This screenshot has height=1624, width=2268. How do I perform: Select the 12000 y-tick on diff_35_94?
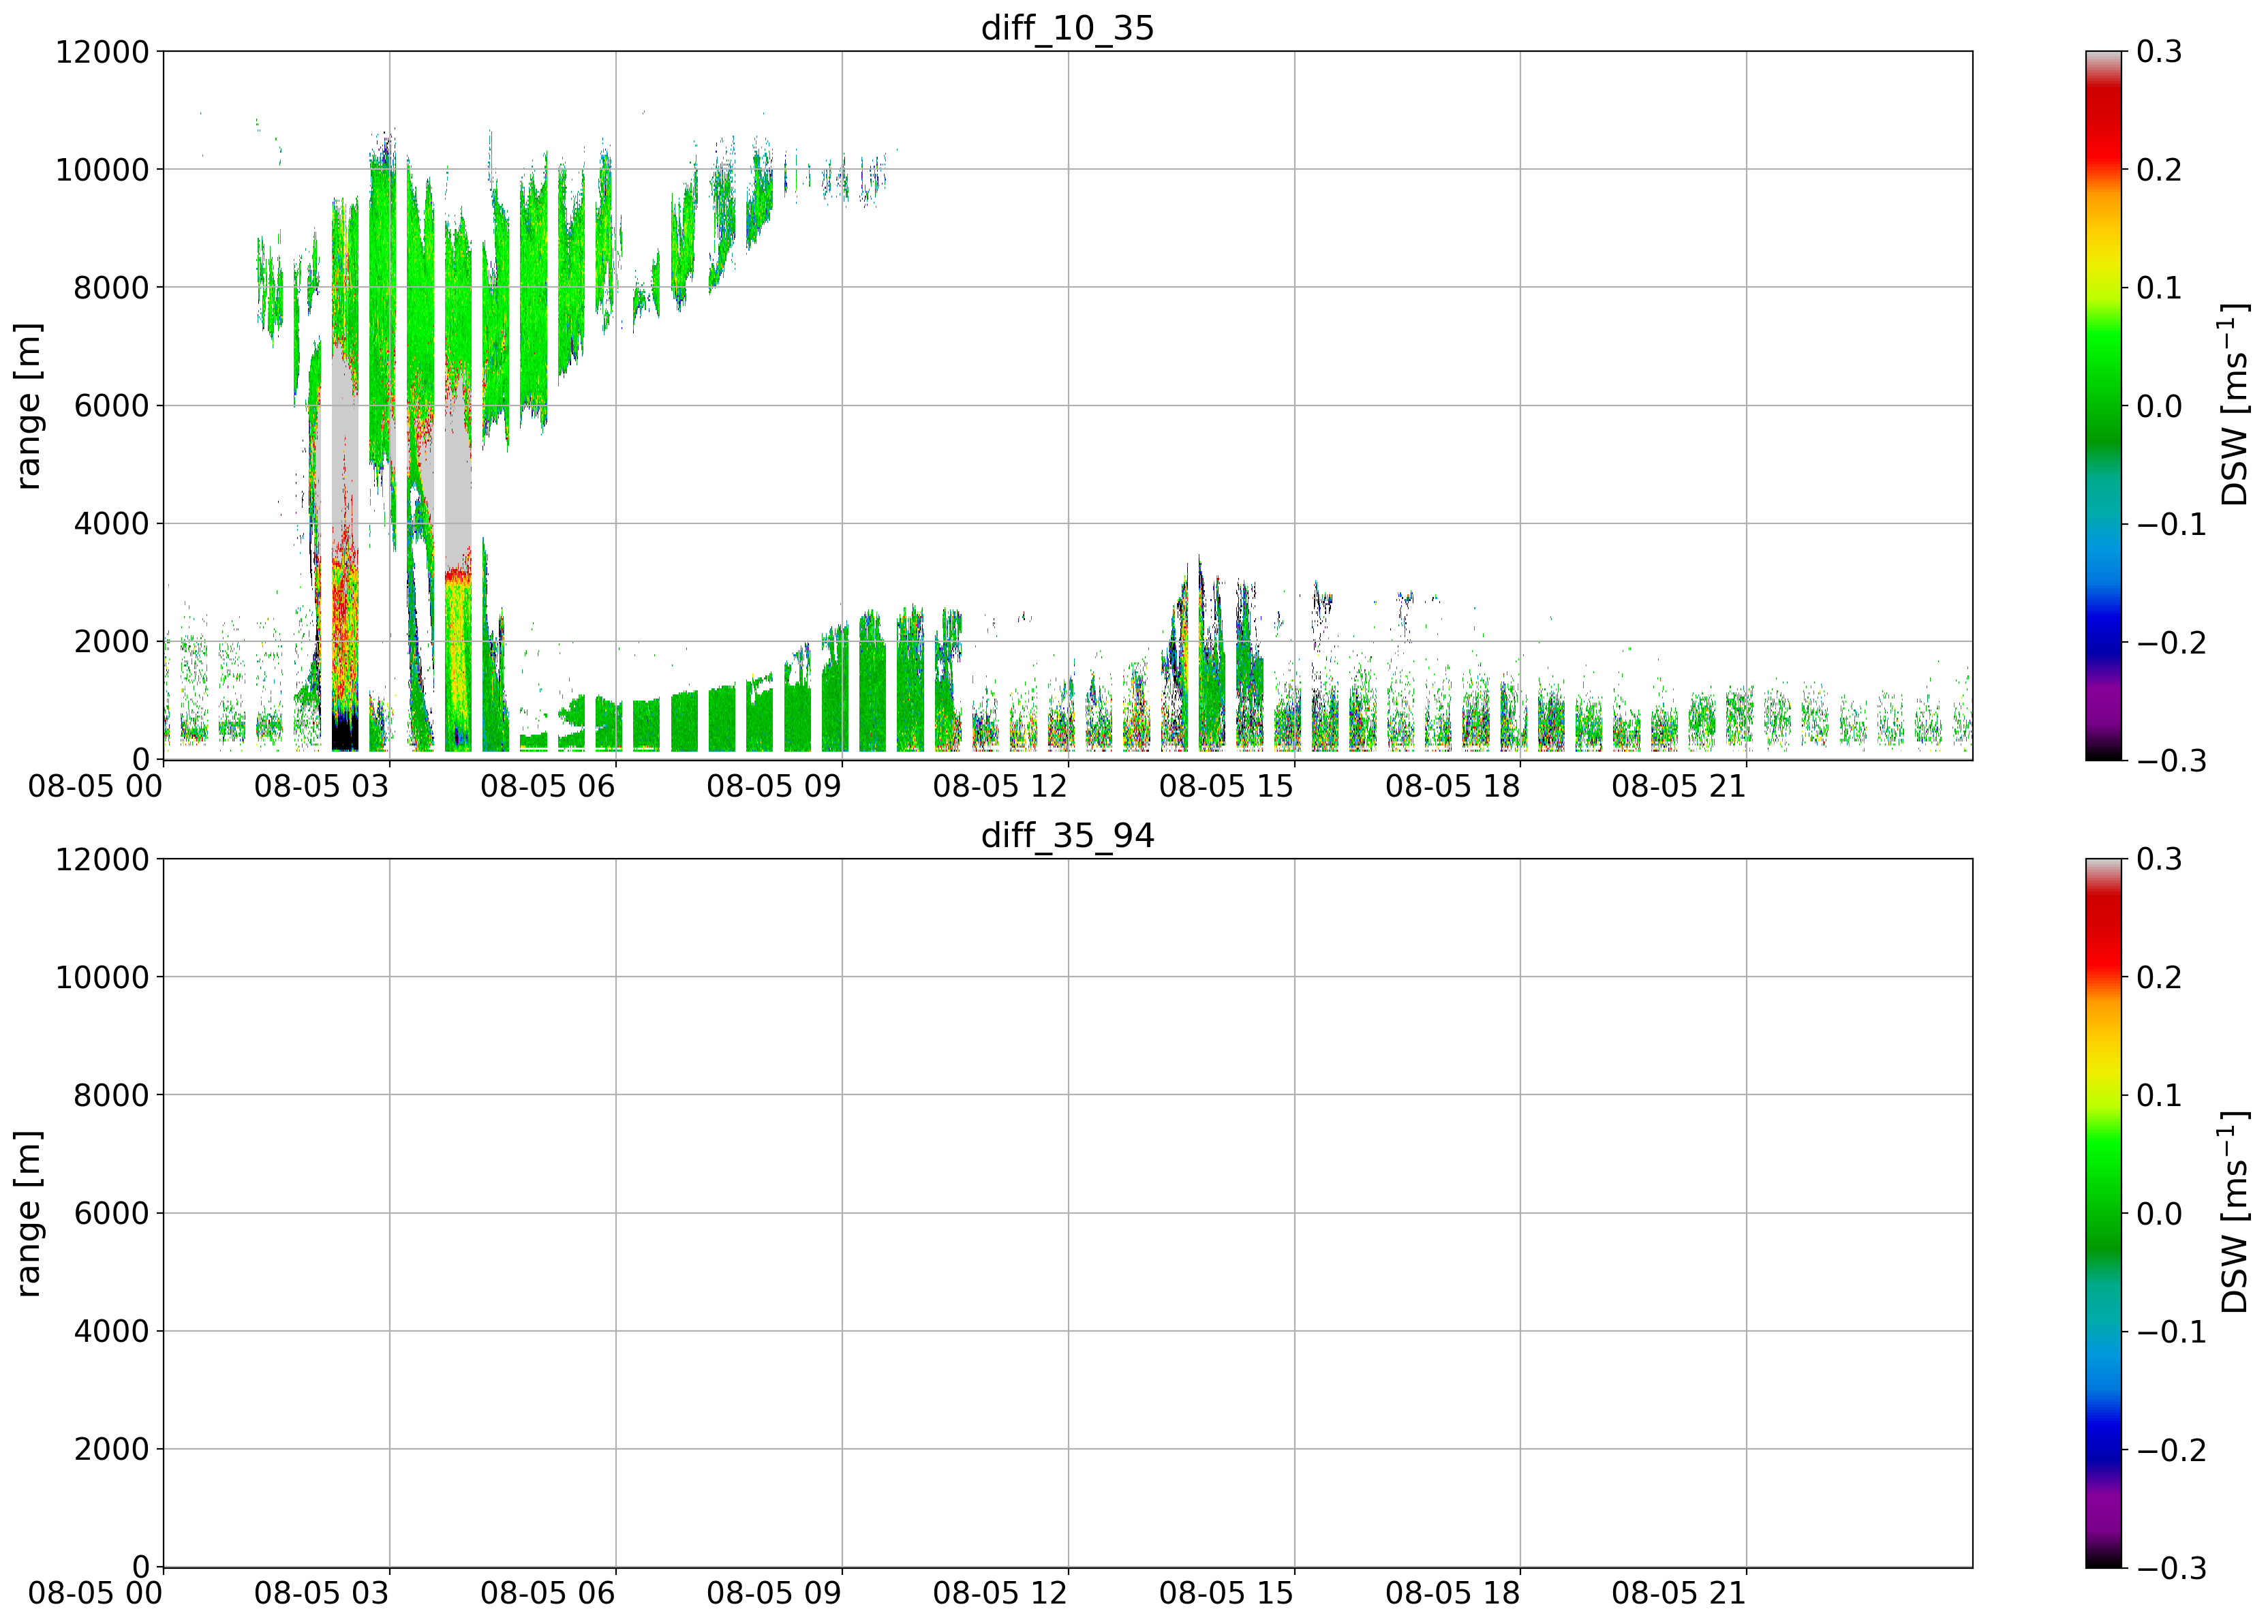102,859
